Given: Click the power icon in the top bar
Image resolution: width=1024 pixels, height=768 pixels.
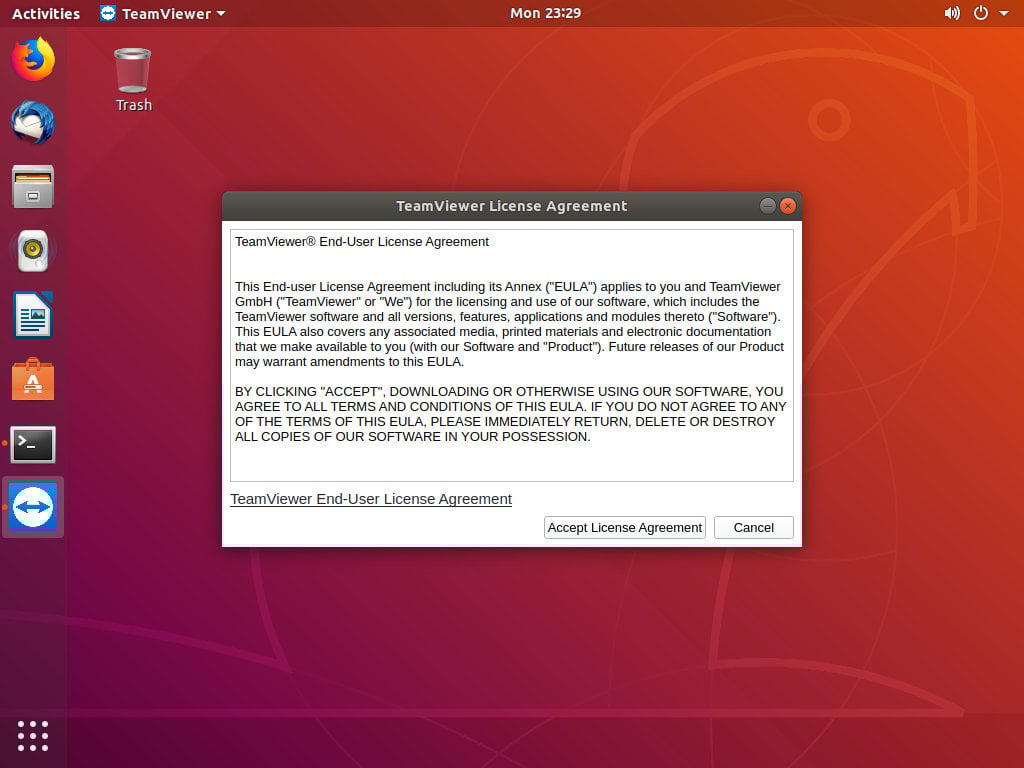Looking at the screenshot, I should click(x=981, y=13).
